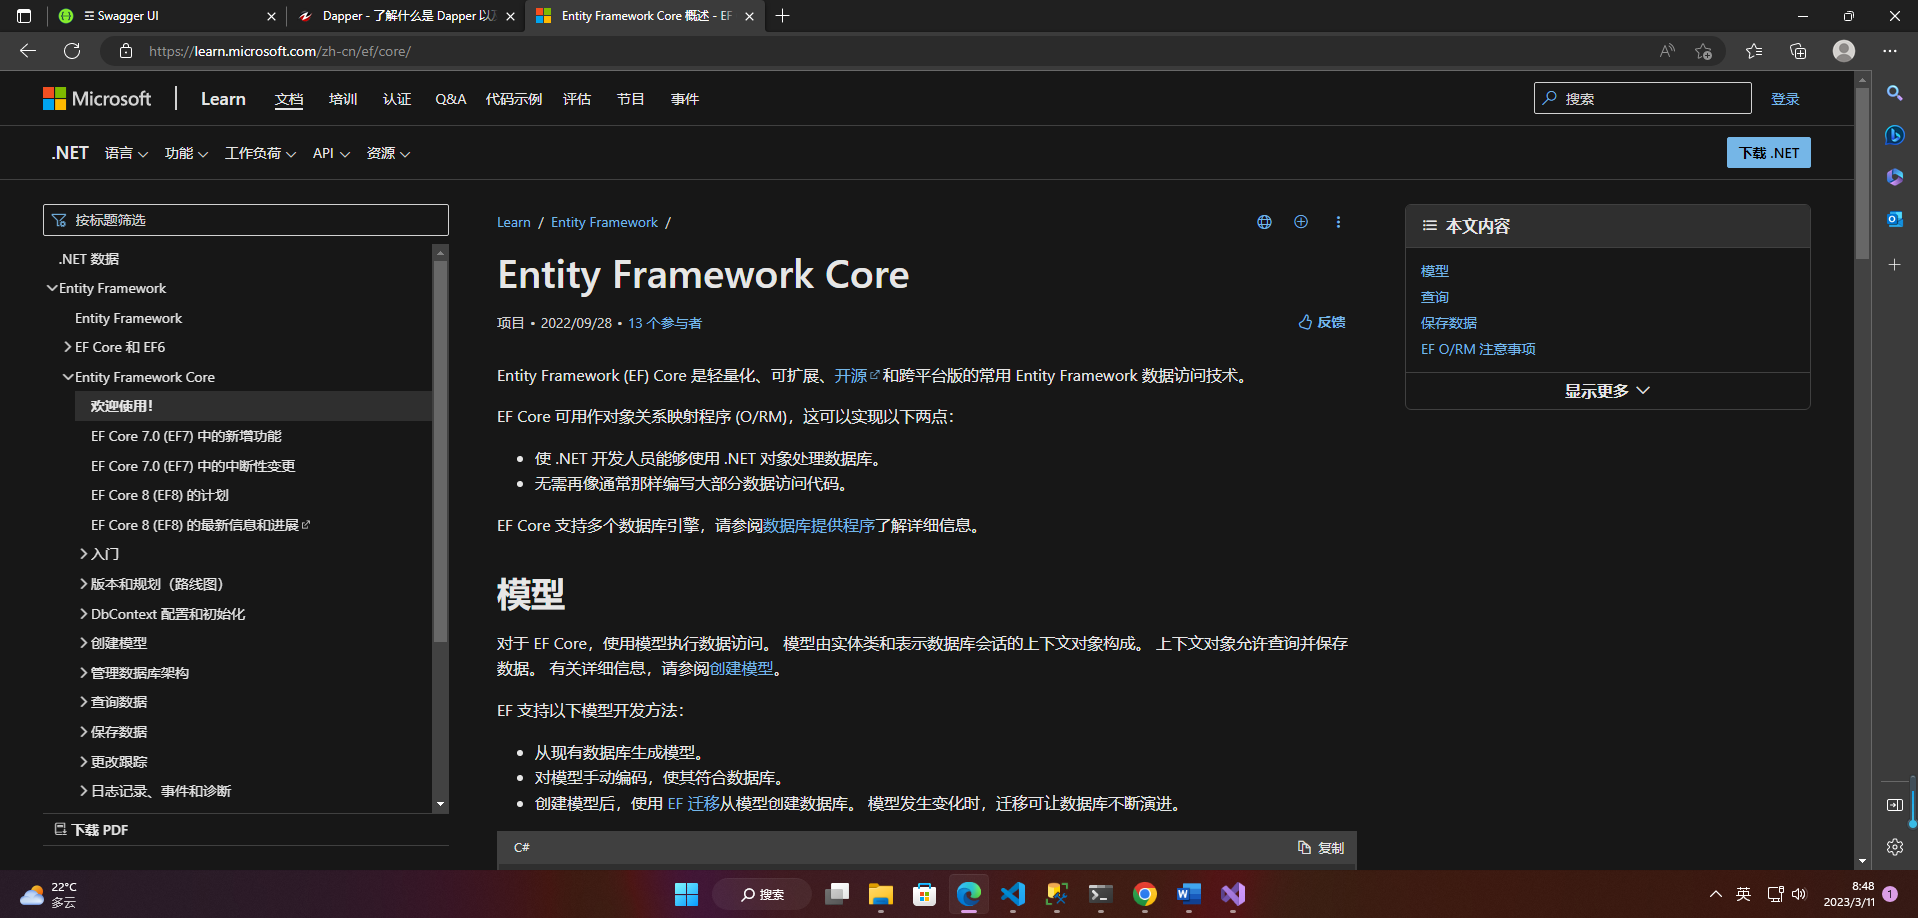Open Bing chat from the sidebar

tap(1894, 135)
